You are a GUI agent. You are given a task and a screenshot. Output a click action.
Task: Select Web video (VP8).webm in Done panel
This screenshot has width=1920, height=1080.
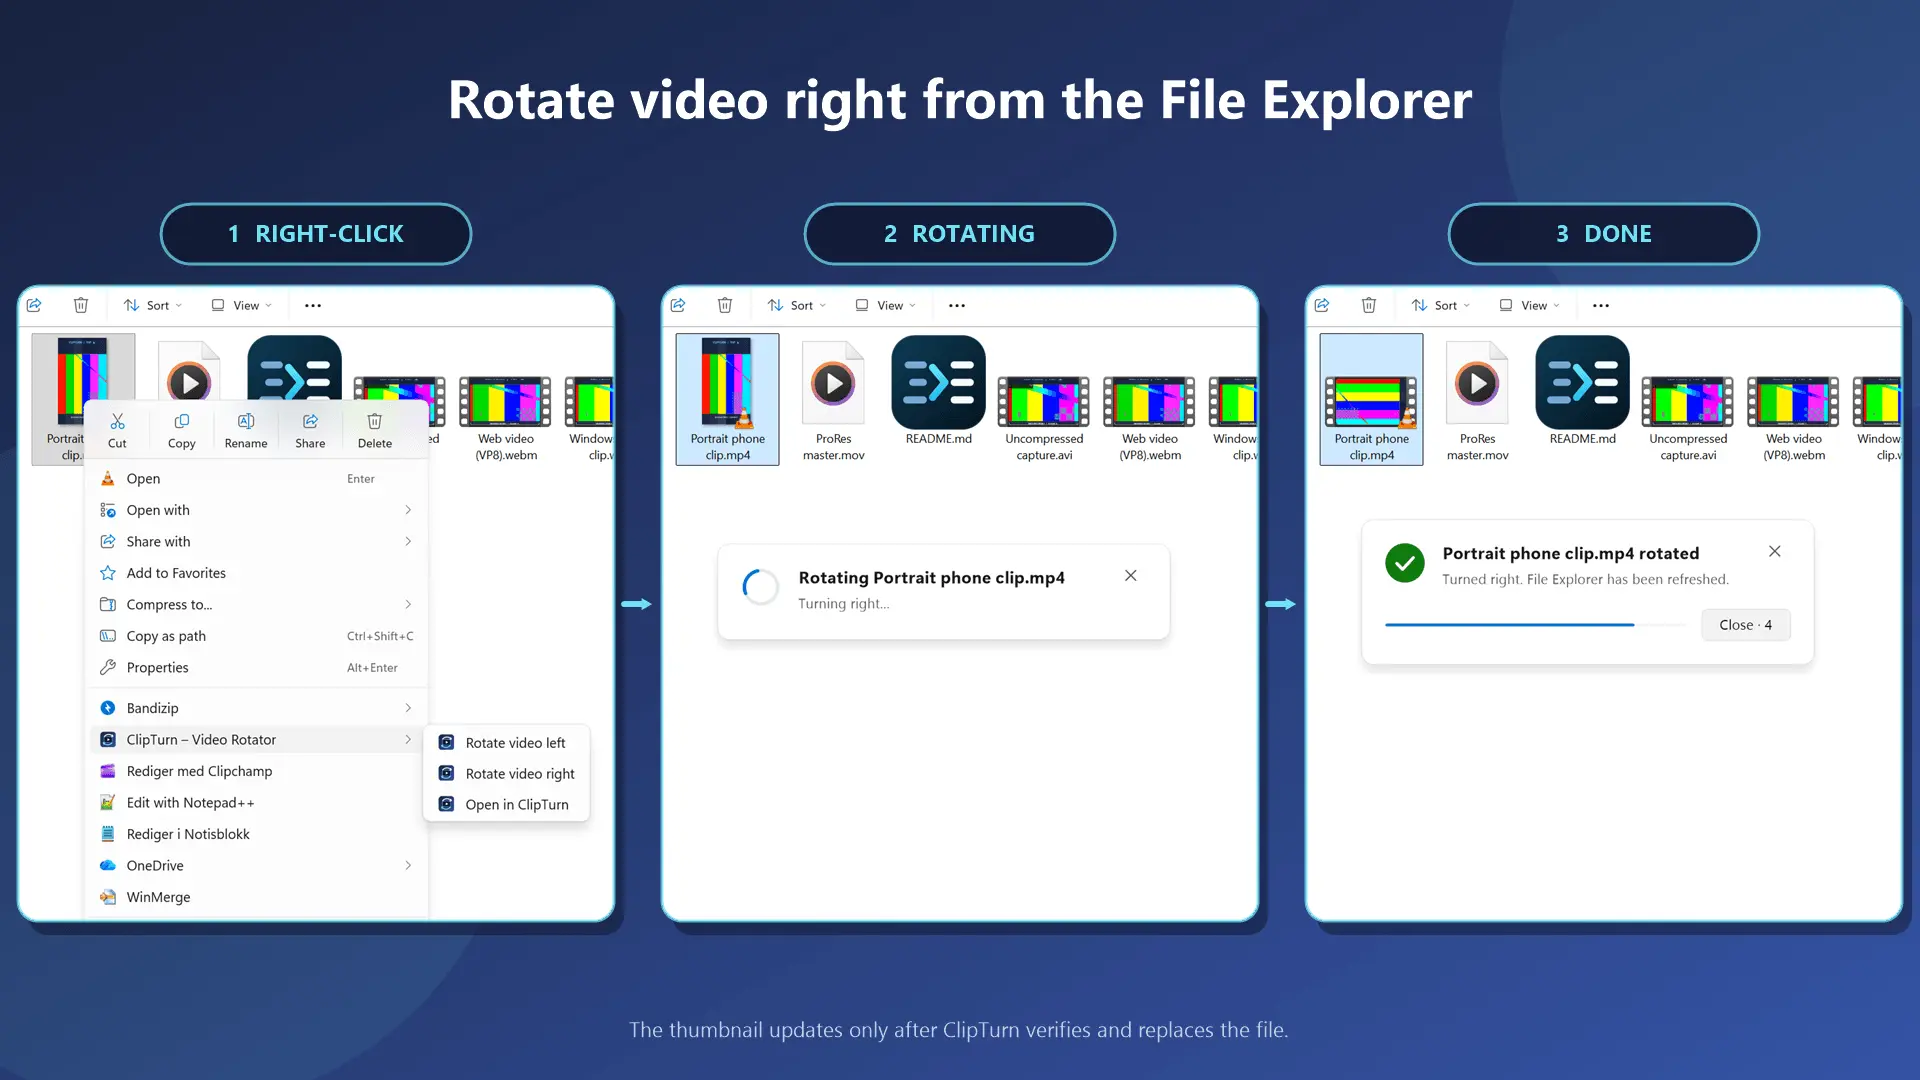click(1793, 418)
